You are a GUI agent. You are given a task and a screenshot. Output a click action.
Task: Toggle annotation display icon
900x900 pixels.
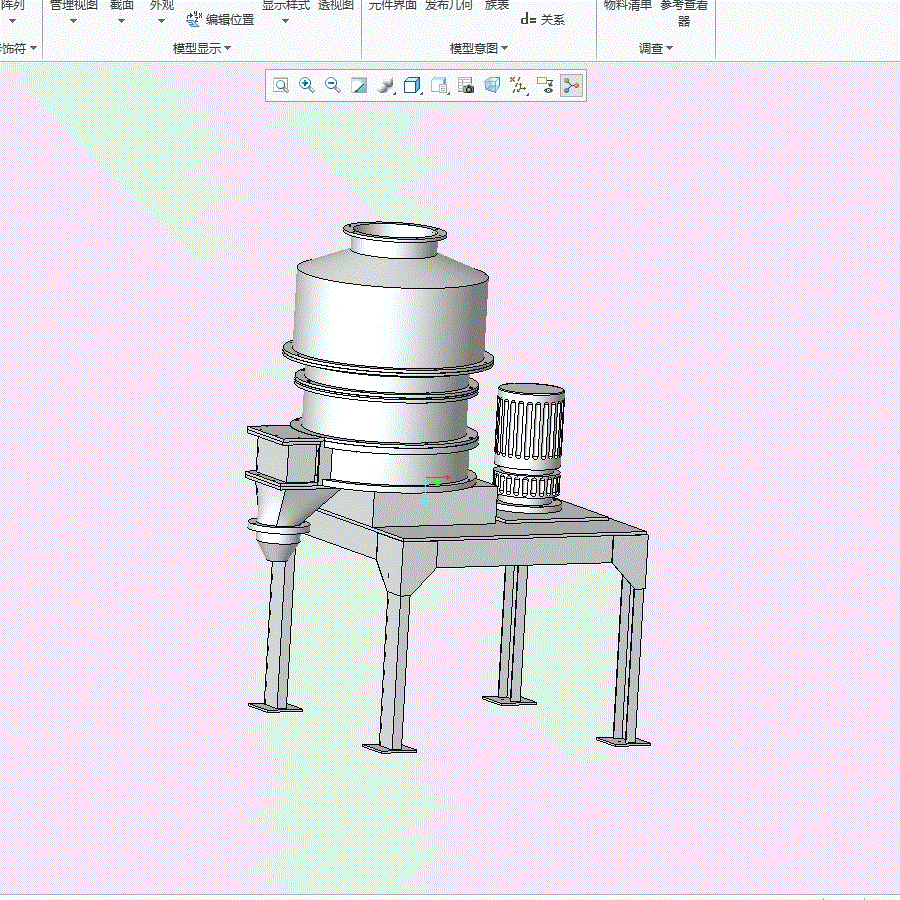(545, 86)
